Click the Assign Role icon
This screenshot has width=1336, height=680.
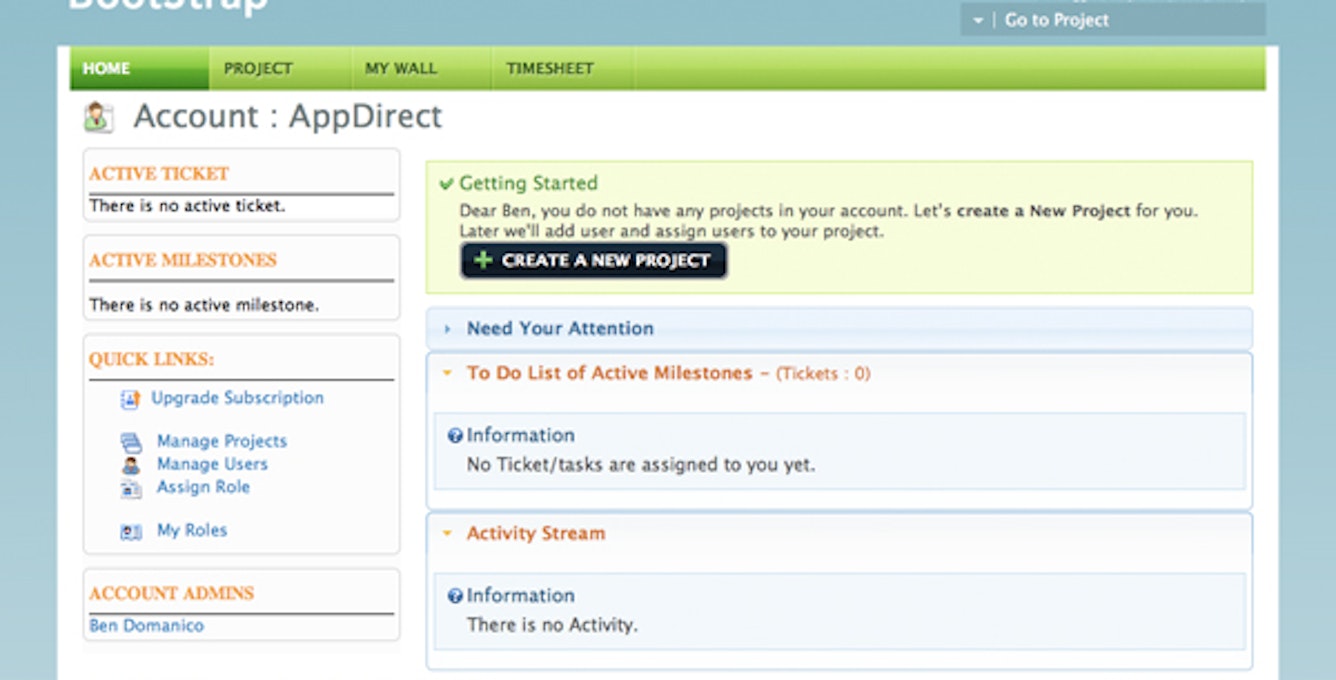(131, 488)
